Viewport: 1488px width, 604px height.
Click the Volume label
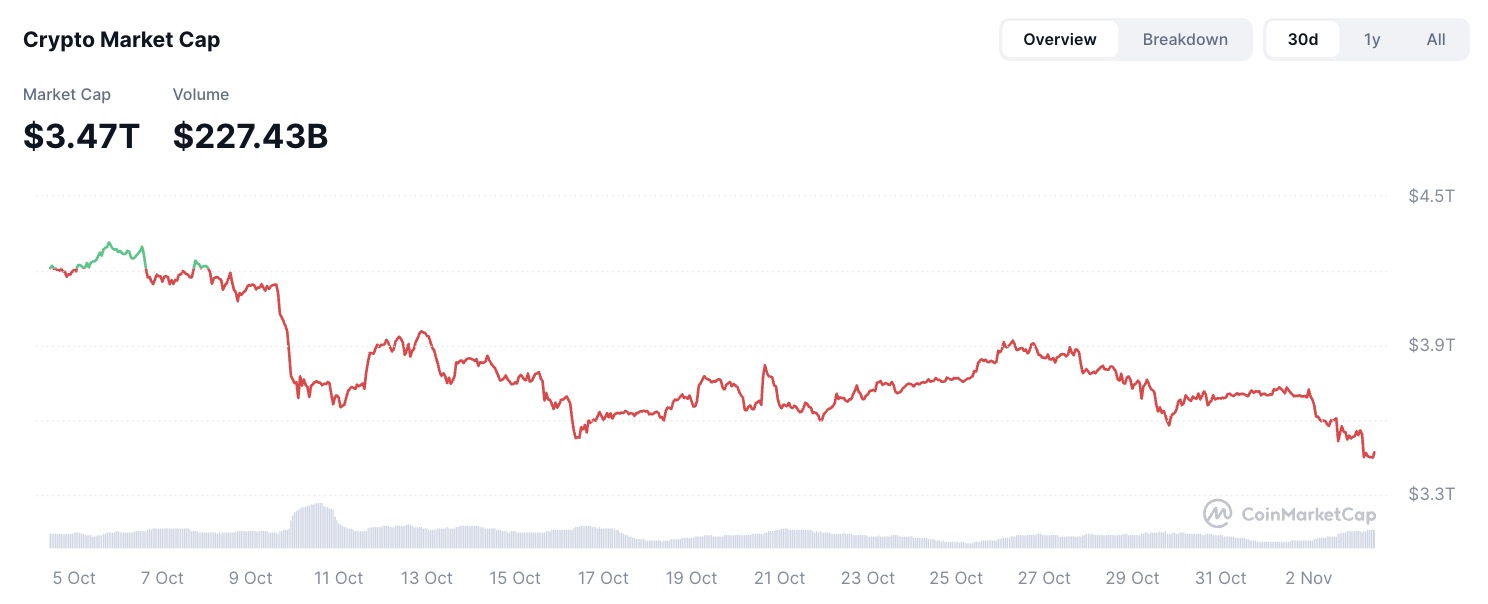click(201, 95)
